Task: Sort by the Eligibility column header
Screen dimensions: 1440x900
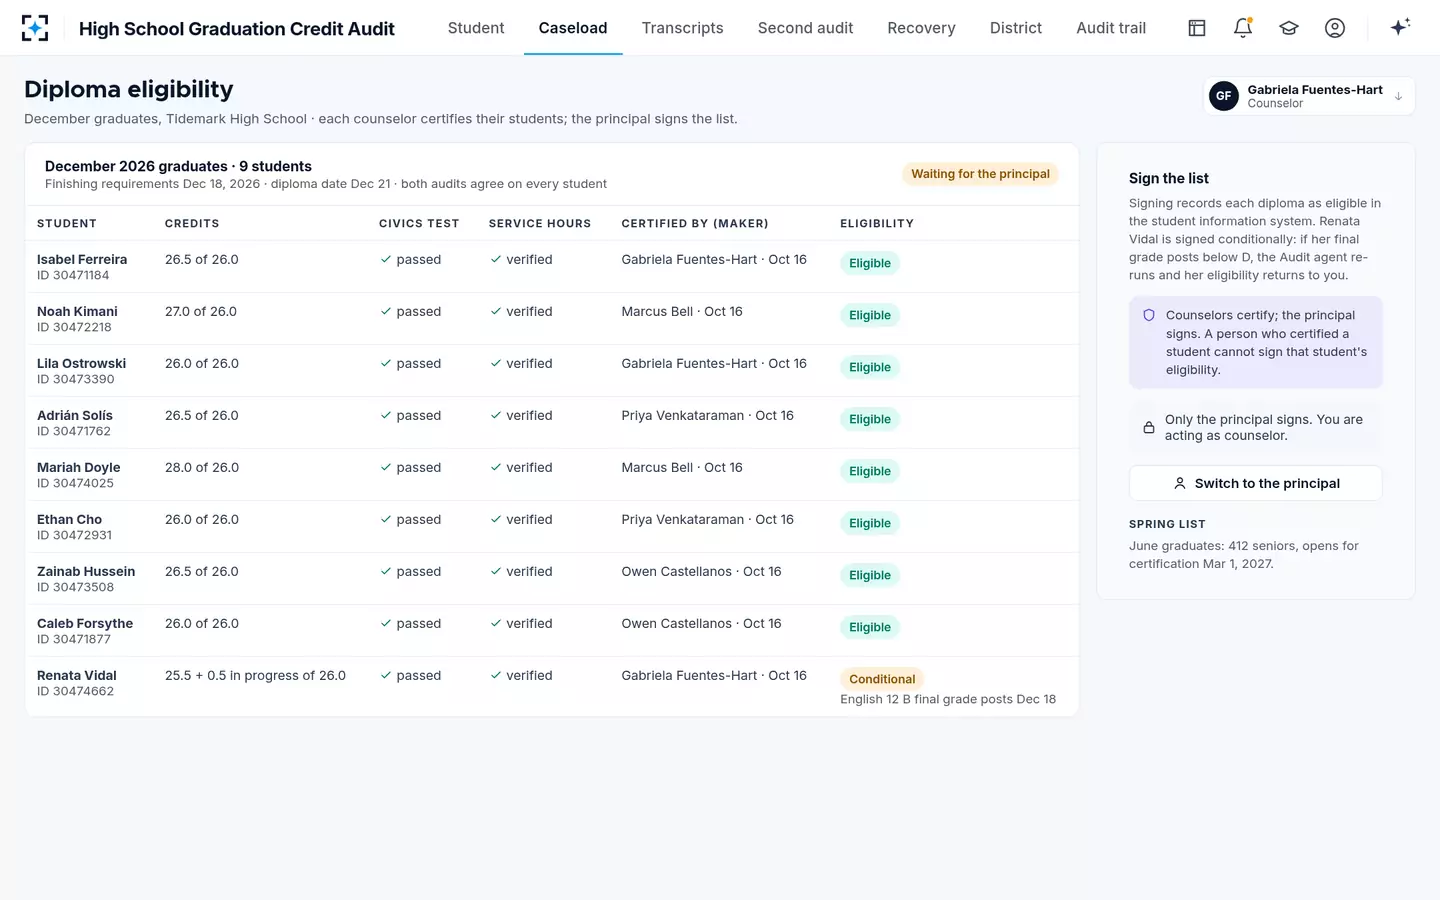Action: click(877, 223)
